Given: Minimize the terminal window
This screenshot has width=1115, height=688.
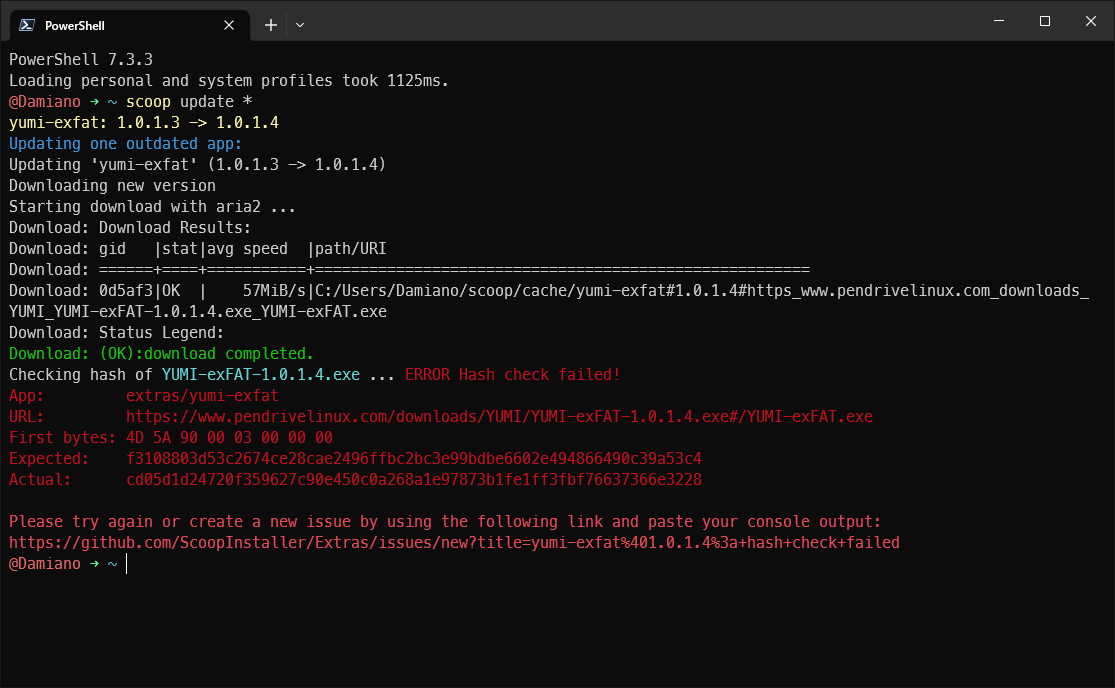Looking at the screenshot, I should tap(999, 21).
